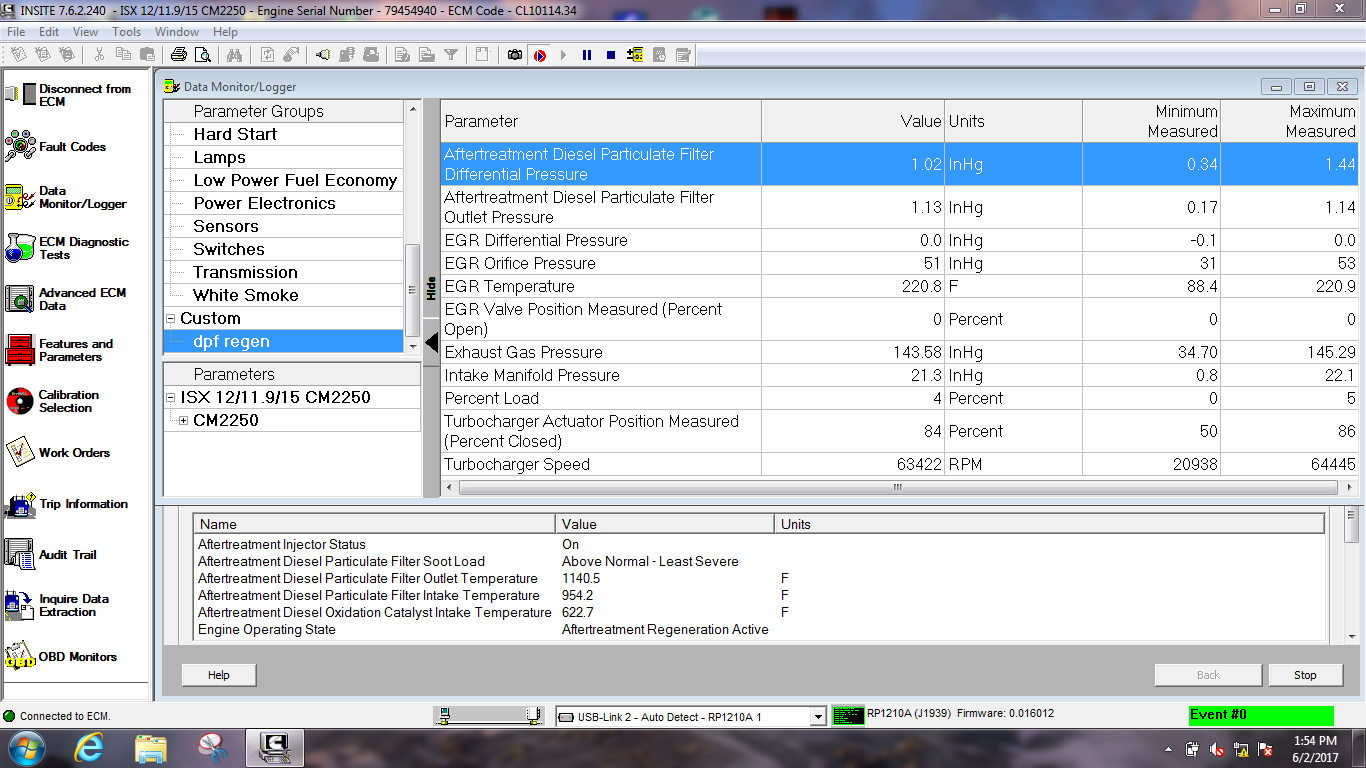Open Audit Trail icon
This screenshot has width=1366, height=768.
pyautogui.click(x=20, y=555)
